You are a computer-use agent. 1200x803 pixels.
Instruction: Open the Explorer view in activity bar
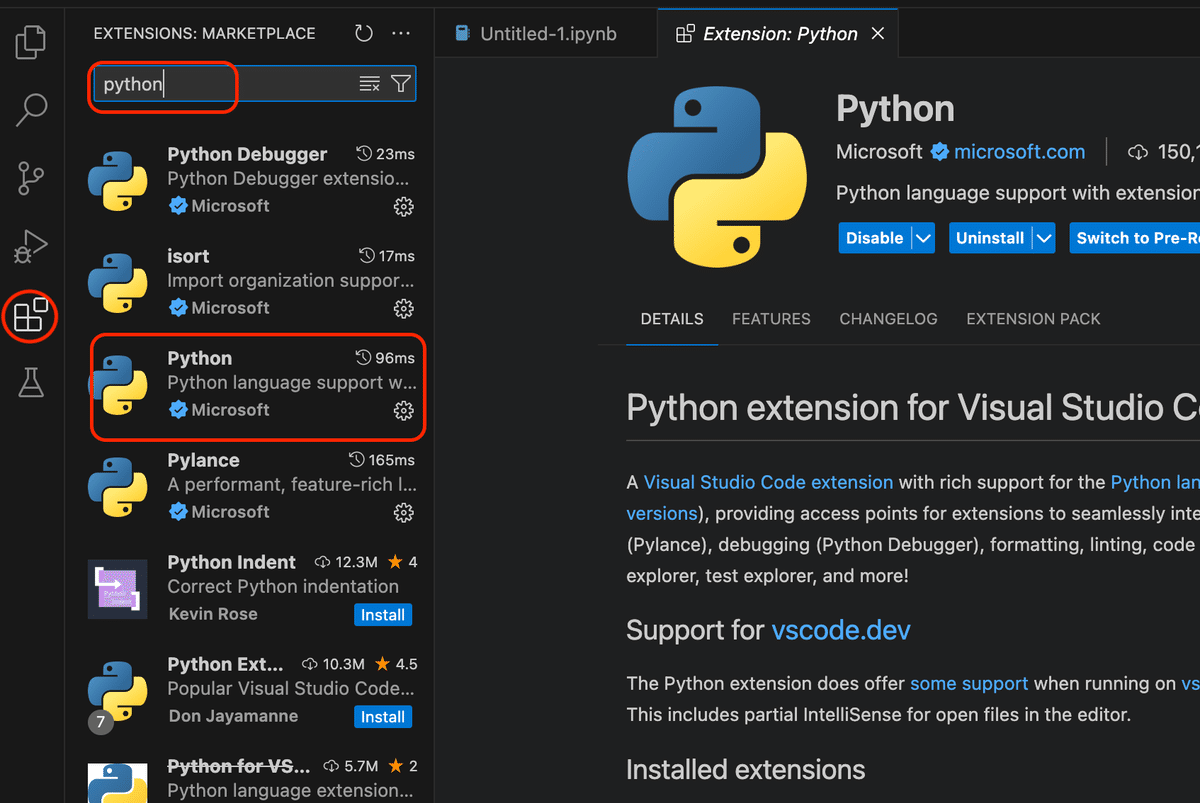click(x=31, y=41)
